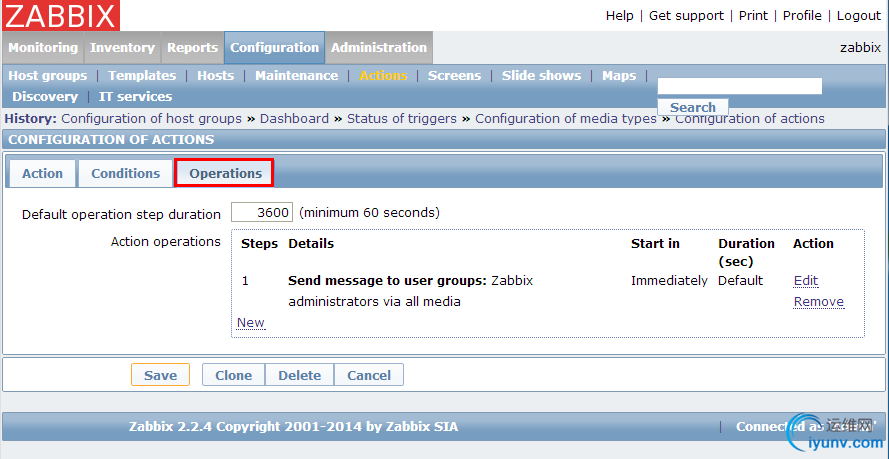Open history link Configuration of actions
This screenshot has width=889, height=459.
click(x=750, y=118)
